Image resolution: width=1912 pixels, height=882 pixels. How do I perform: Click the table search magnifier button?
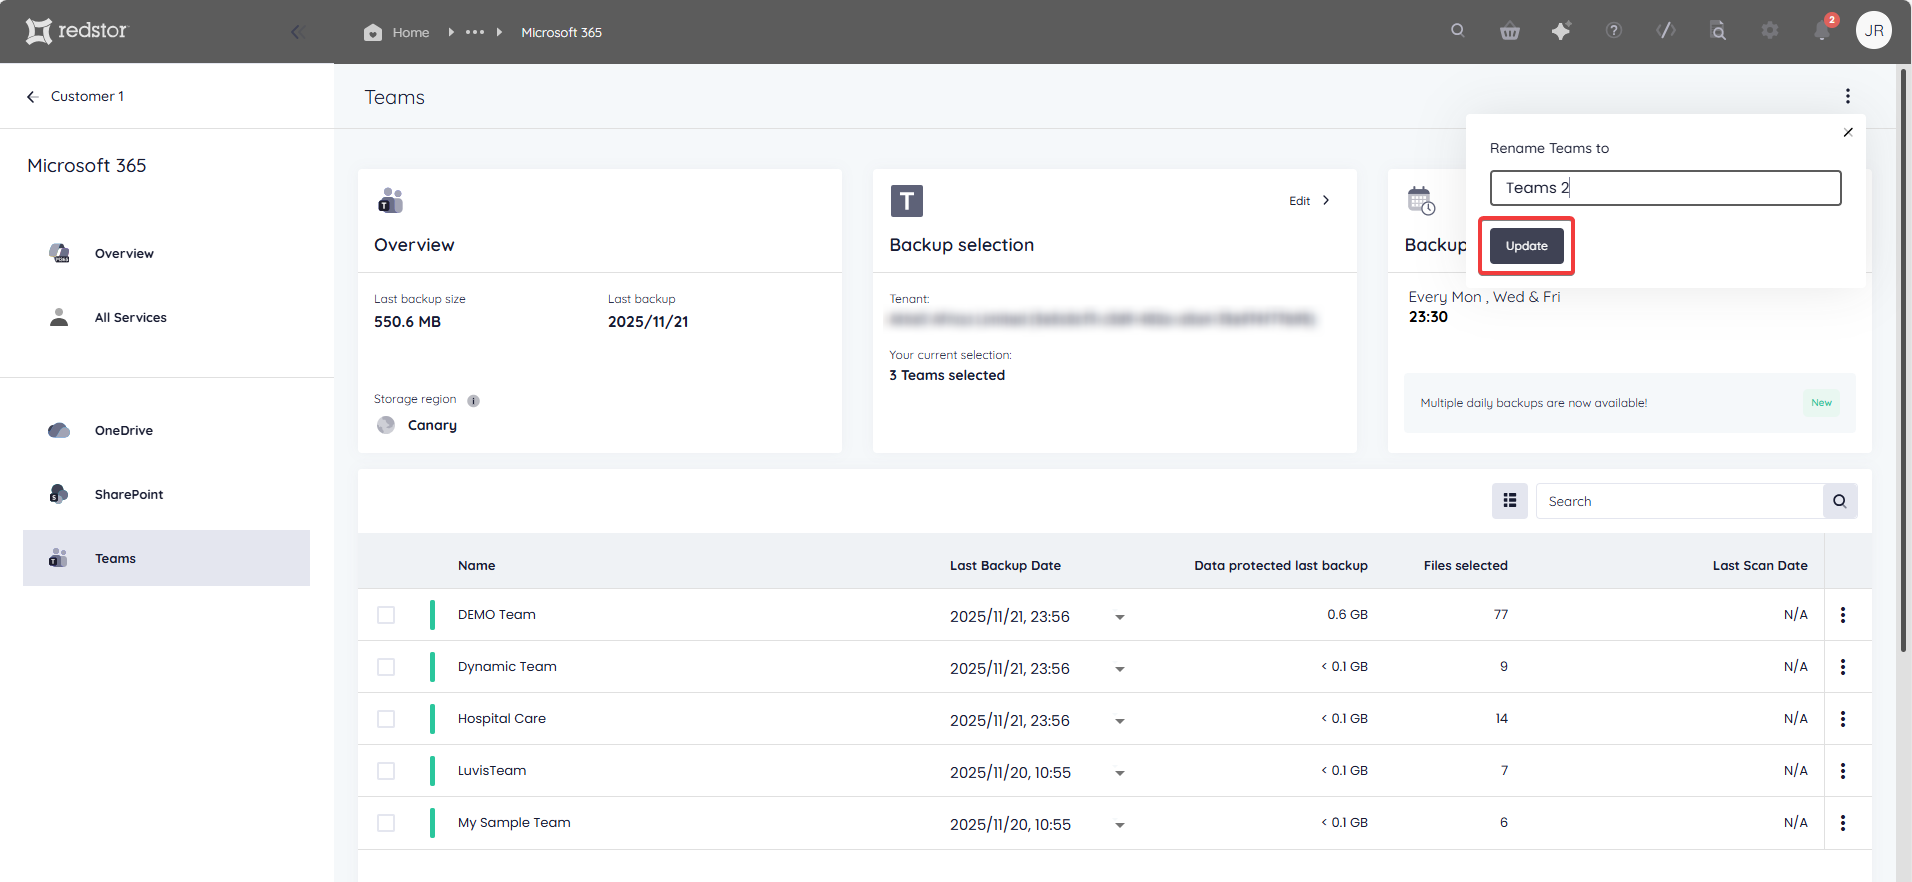pos(1839,501)
